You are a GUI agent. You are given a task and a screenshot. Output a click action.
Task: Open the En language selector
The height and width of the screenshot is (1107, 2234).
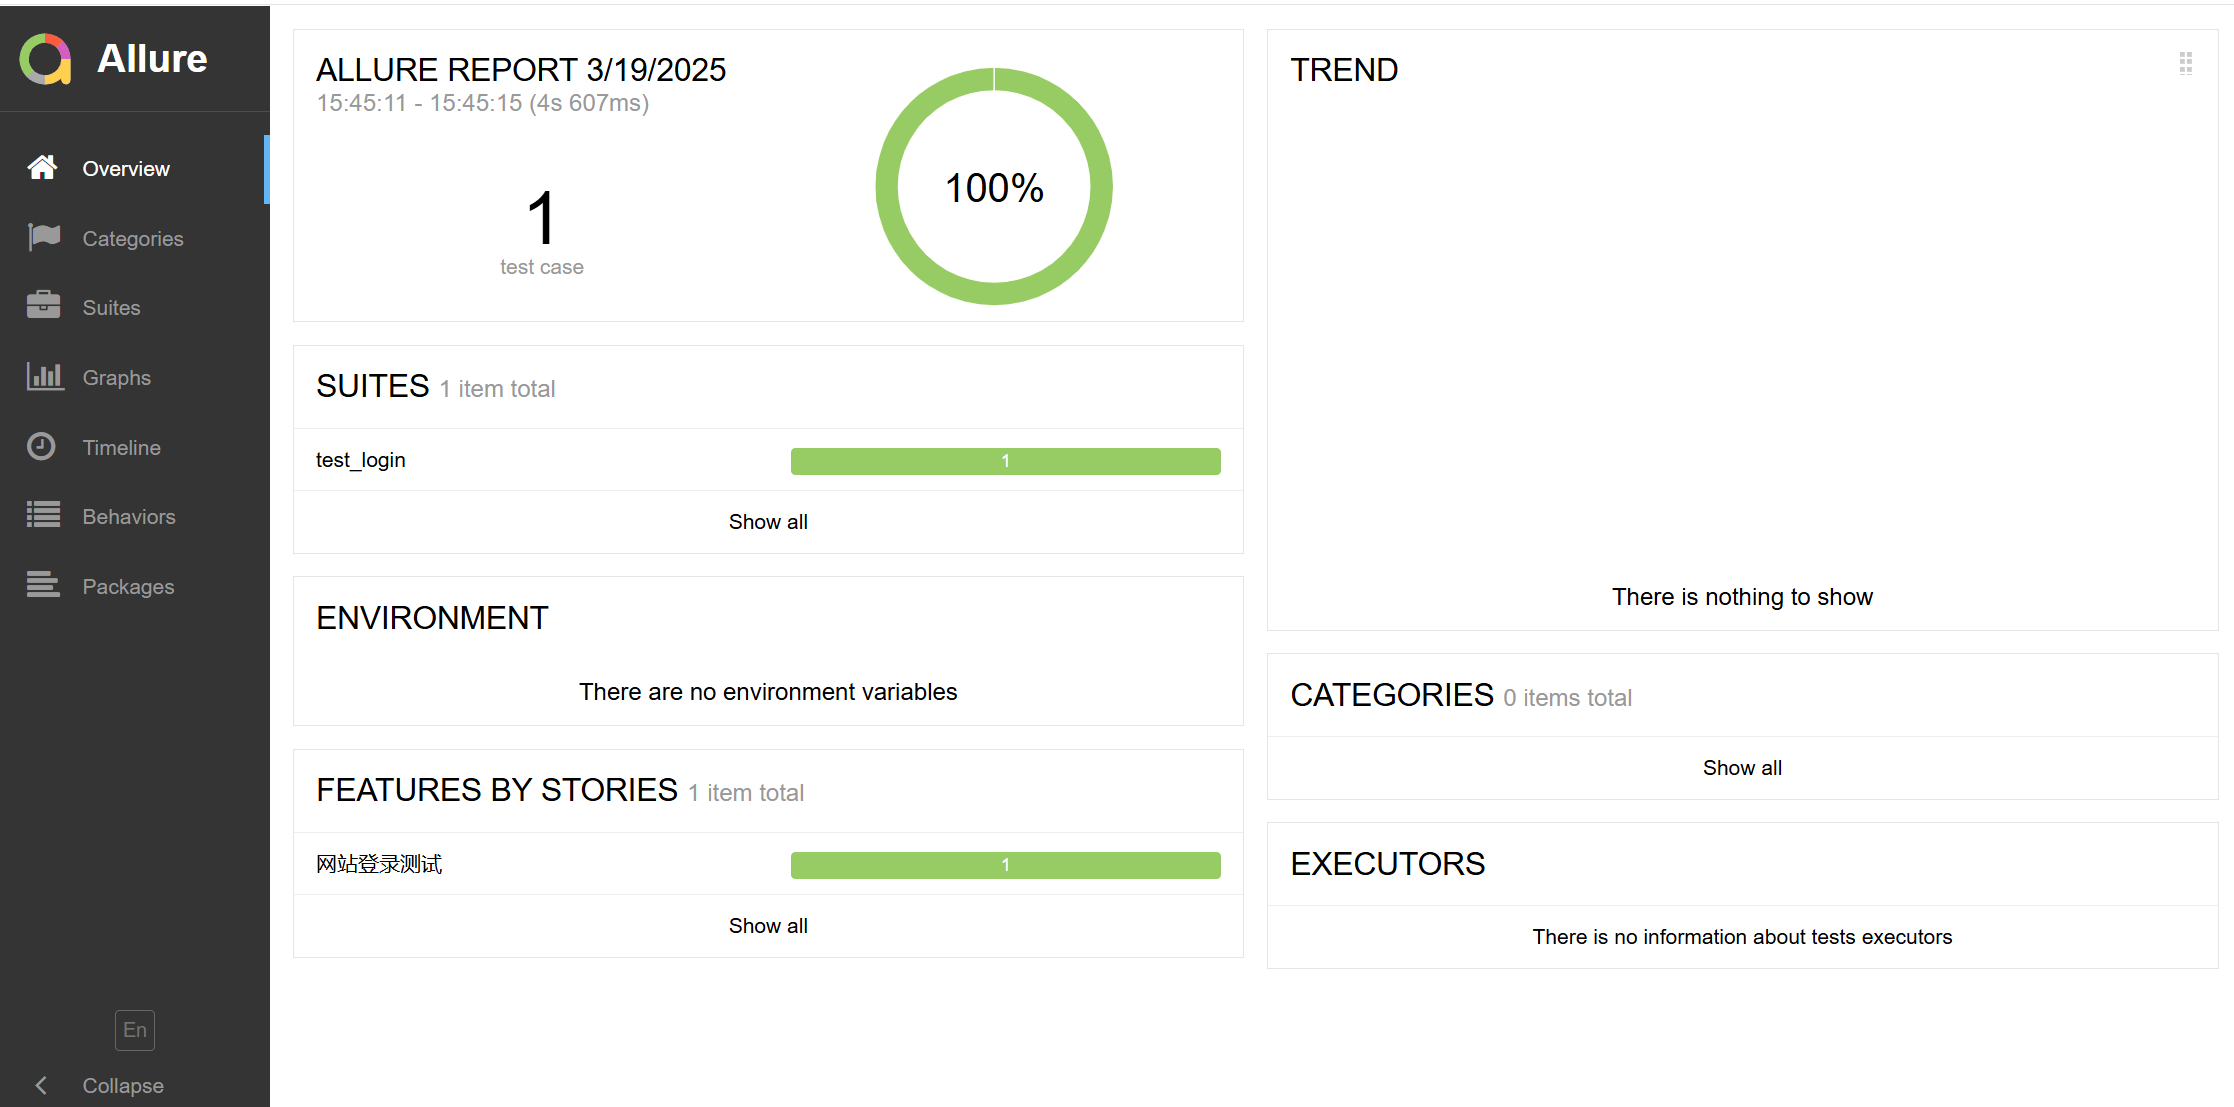135,1030
